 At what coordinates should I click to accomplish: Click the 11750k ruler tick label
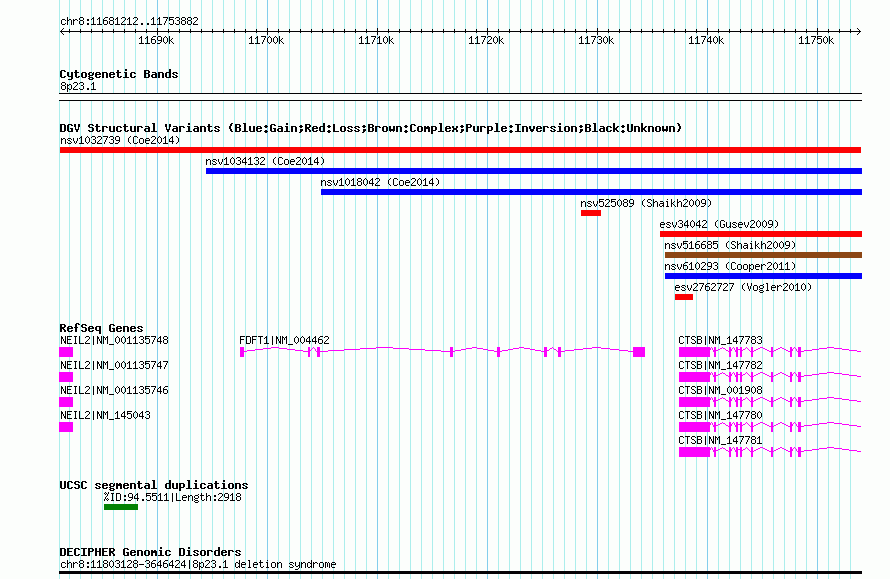[816, 40]
